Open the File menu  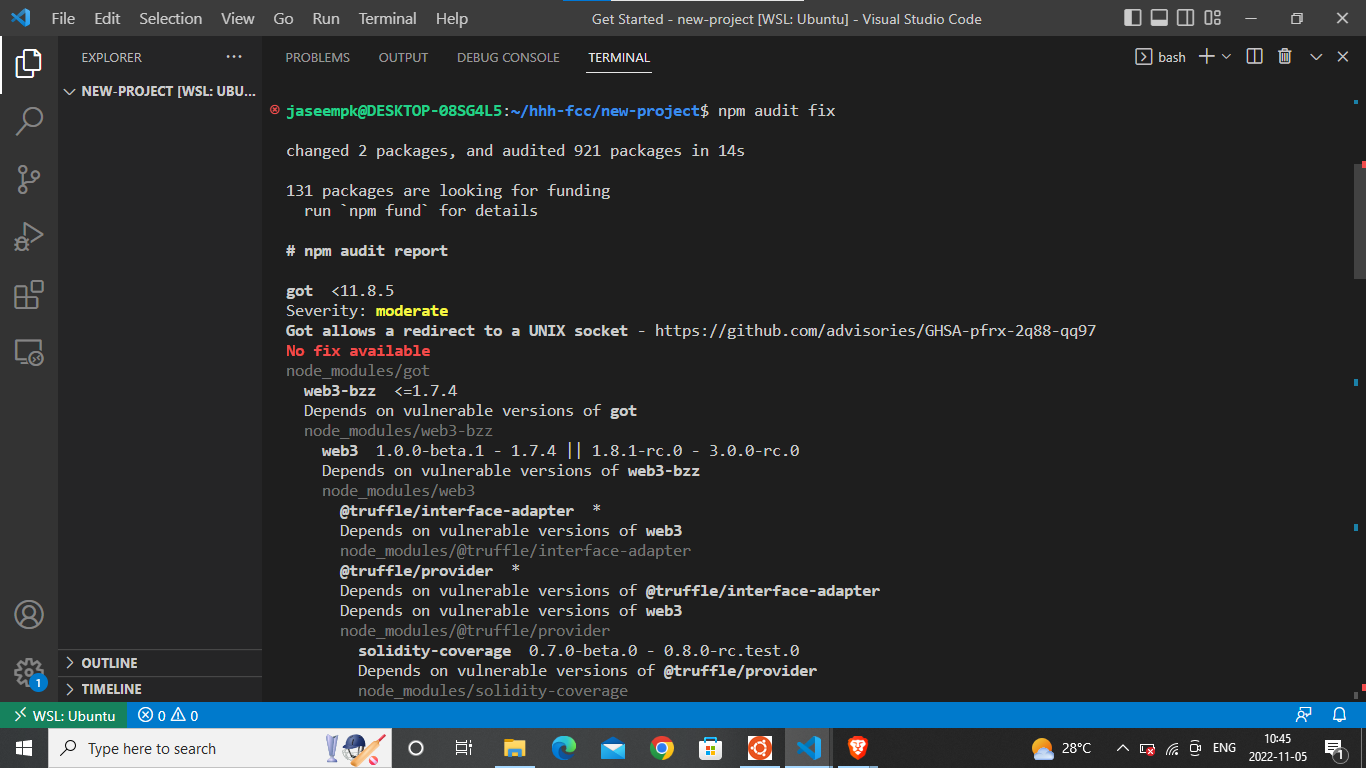tap(63, 18)
